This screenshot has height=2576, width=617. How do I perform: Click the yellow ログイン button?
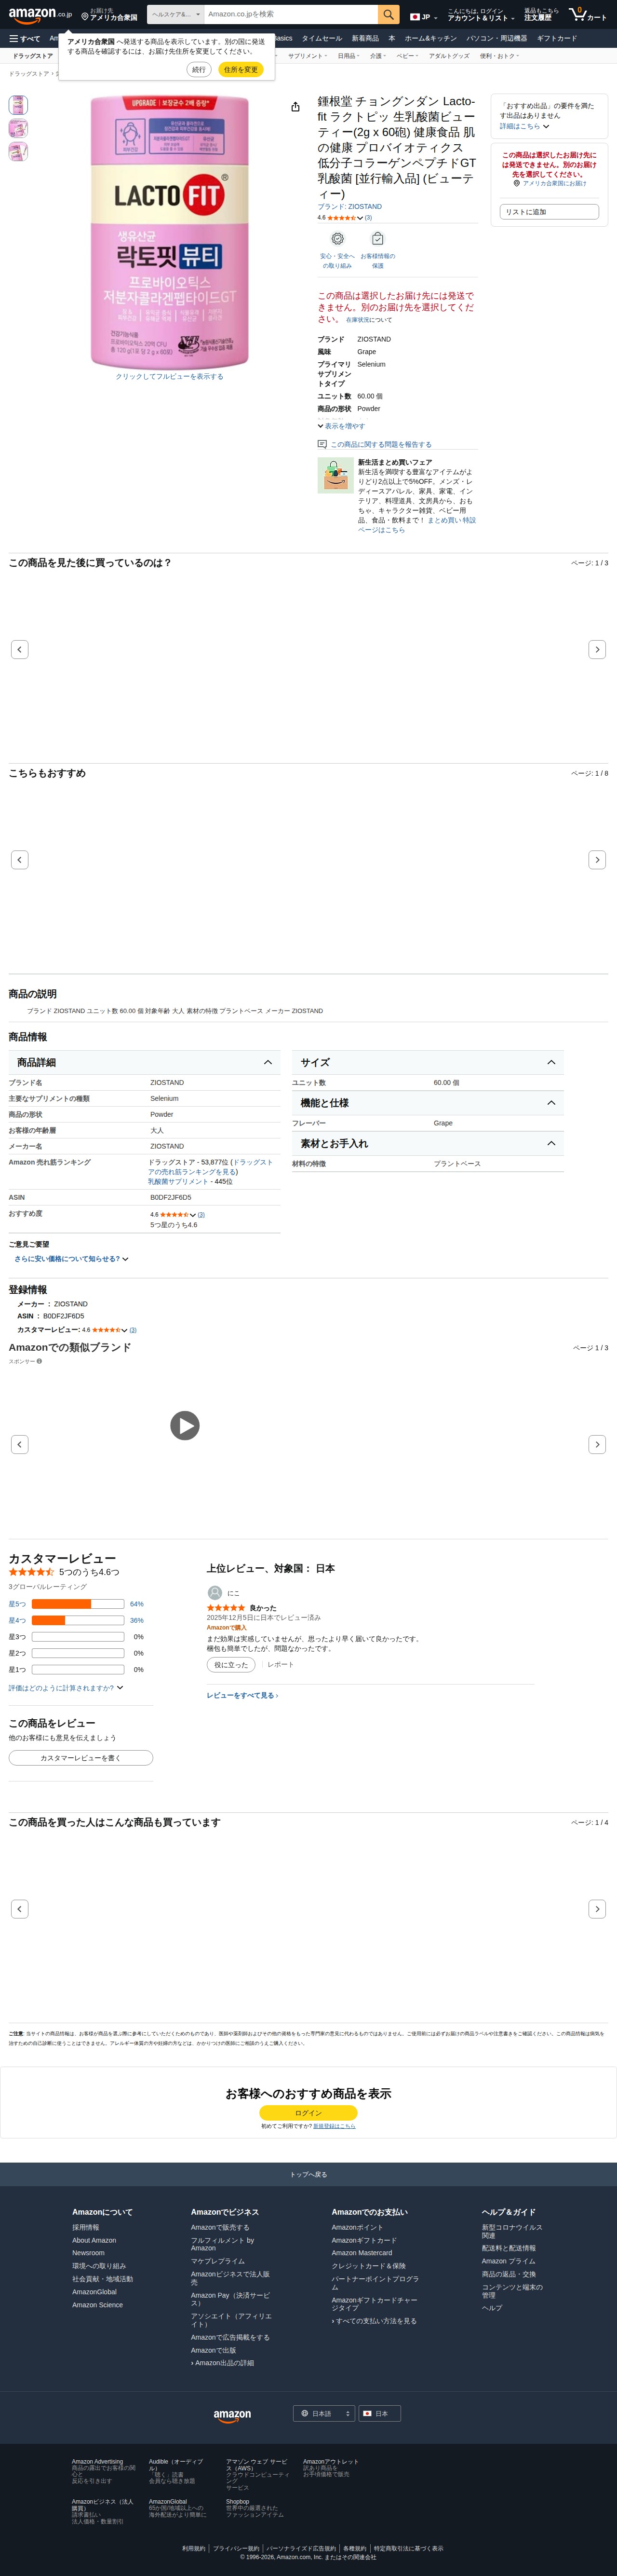[x=308, y=2113]
